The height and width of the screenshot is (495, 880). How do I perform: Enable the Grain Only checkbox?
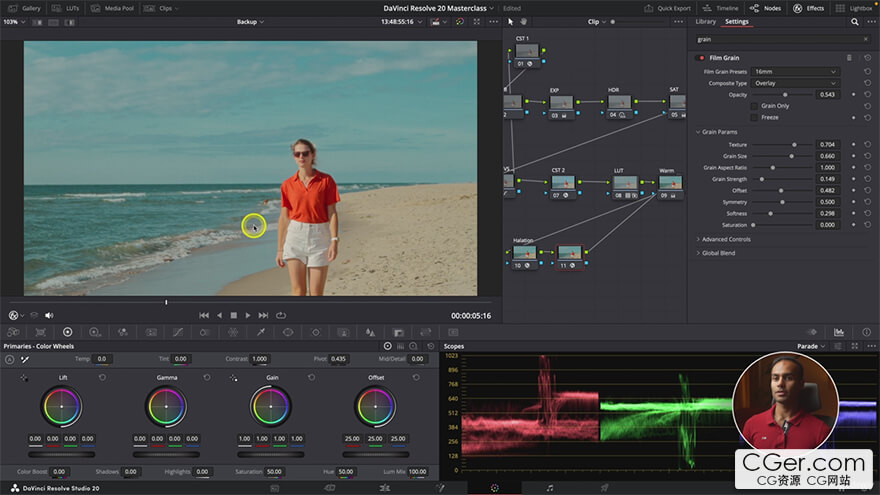(x=754, y=105)
